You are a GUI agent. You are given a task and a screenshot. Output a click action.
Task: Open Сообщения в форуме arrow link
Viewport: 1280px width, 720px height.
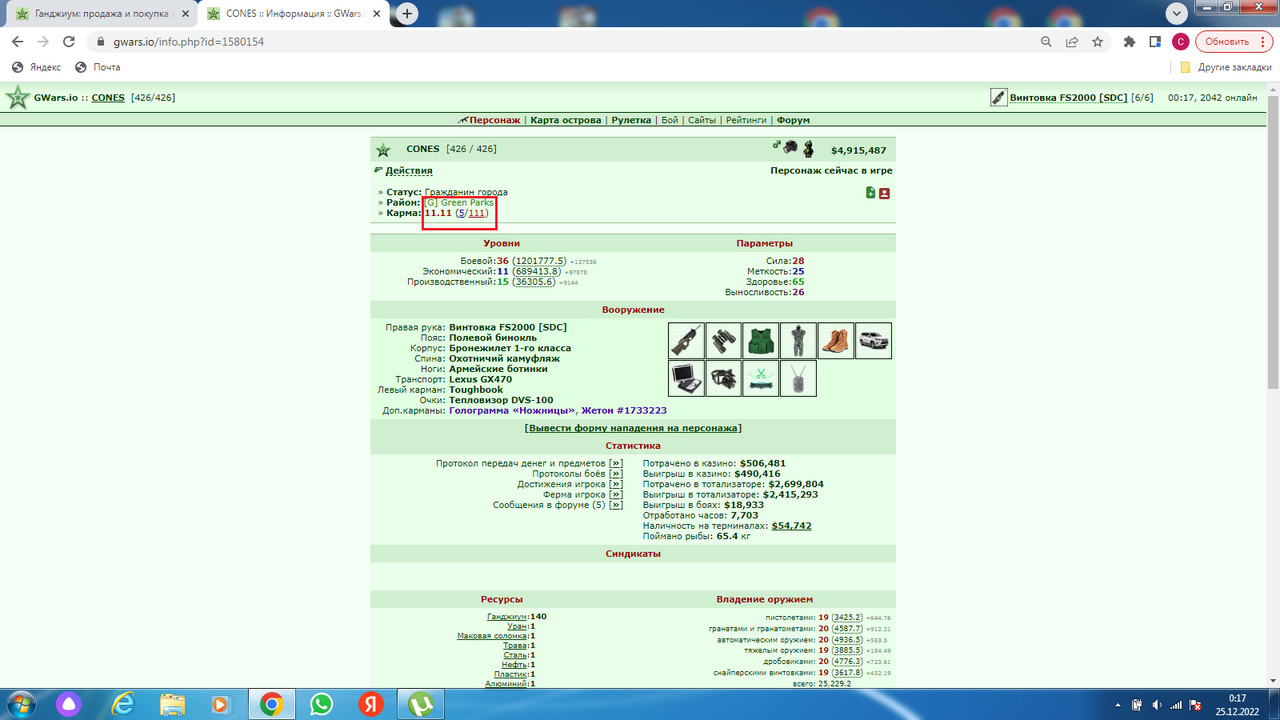tap(616, 505)
